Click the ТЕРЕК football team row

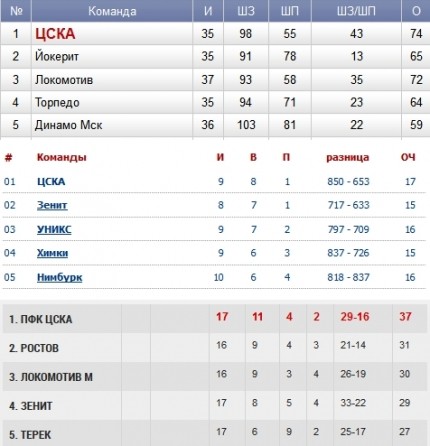[215, 434]
